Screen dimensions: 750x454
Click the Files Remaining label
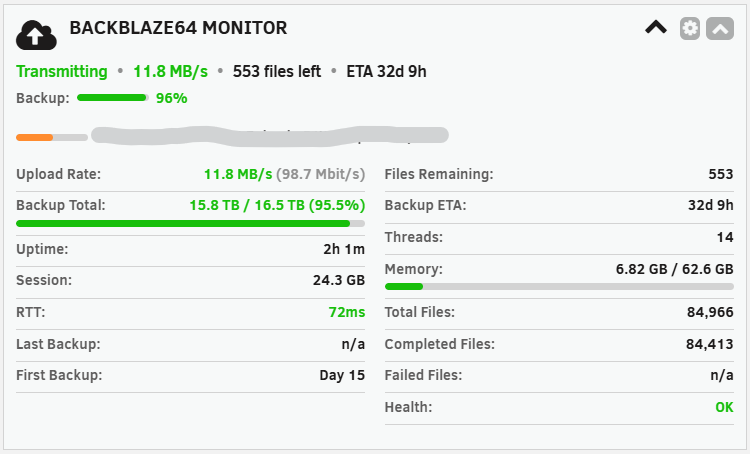439,174
